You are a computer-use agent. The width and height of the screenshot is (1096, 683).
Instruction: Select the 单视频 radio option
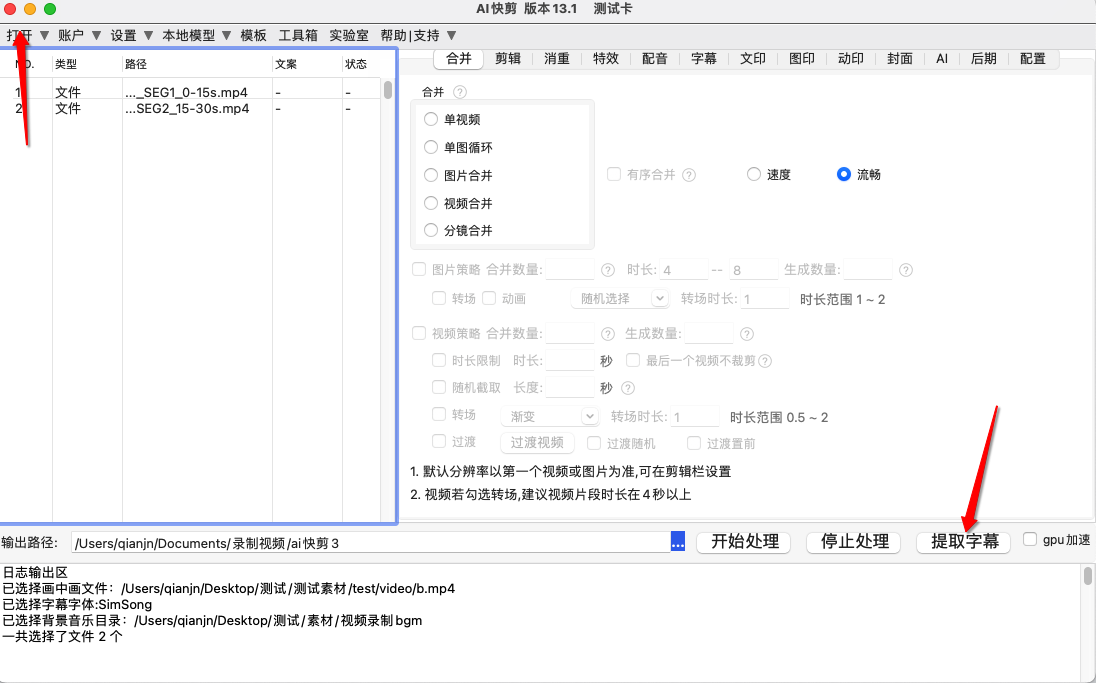click(431, 120)
